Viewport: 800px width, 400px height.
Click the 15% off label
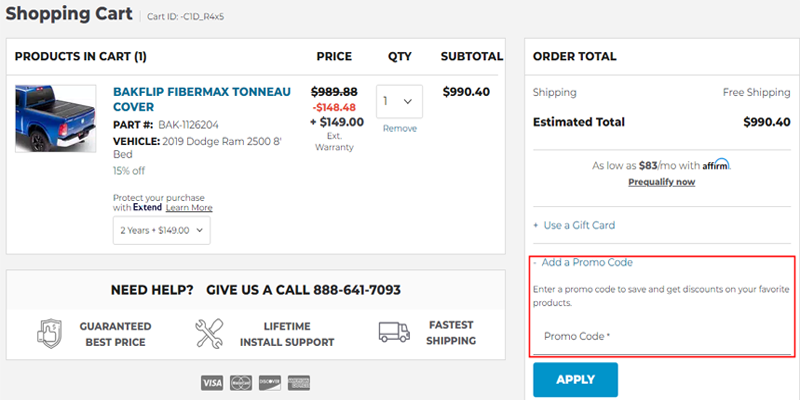click(129, 171)
